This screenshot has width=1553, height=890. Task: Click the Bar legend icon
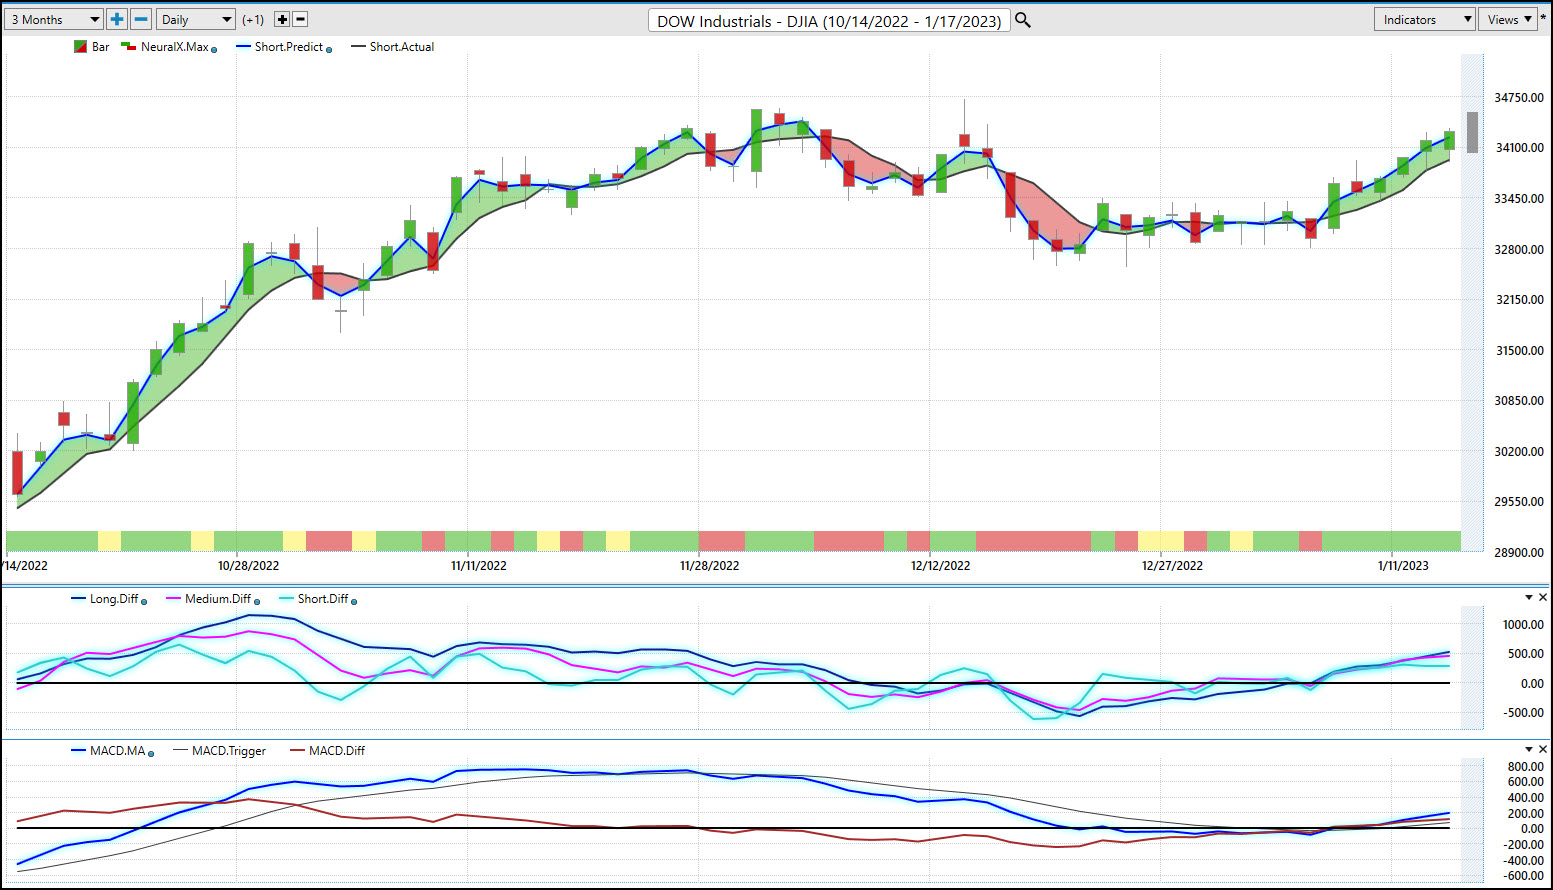pyautogui.click(x=80, y=47)
